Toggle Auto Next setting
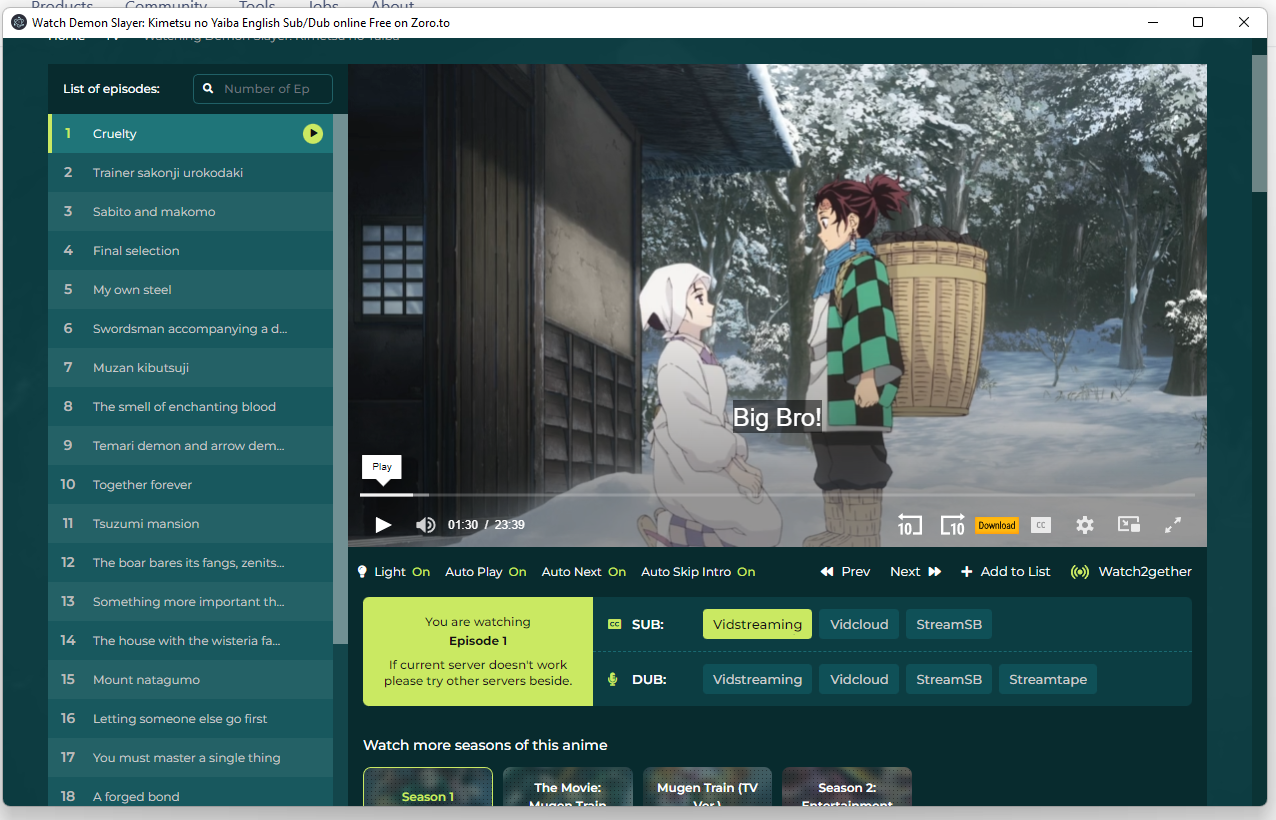Screen dimensions: 1276x820 (x=584, y=572)
